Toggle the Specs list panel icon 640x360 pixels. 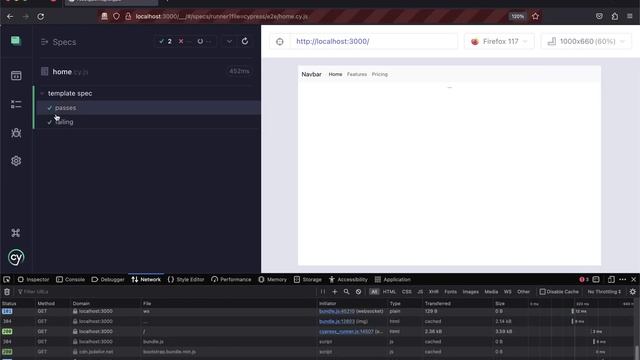(x=44, y=42)
